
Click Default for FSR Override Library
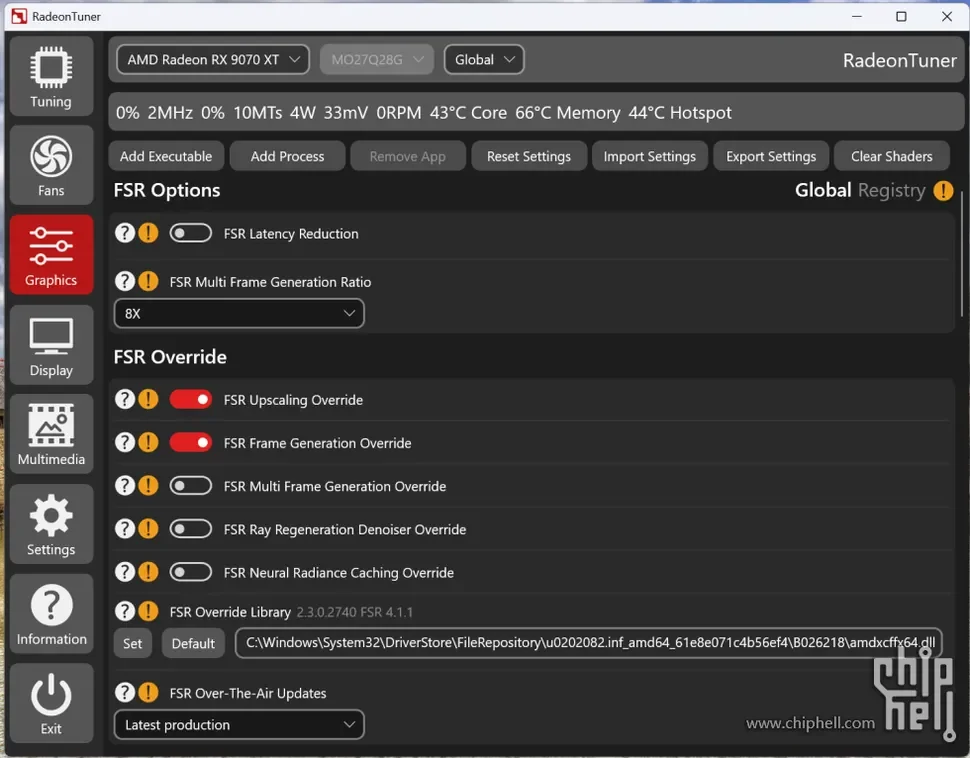(x=193, y=644)
